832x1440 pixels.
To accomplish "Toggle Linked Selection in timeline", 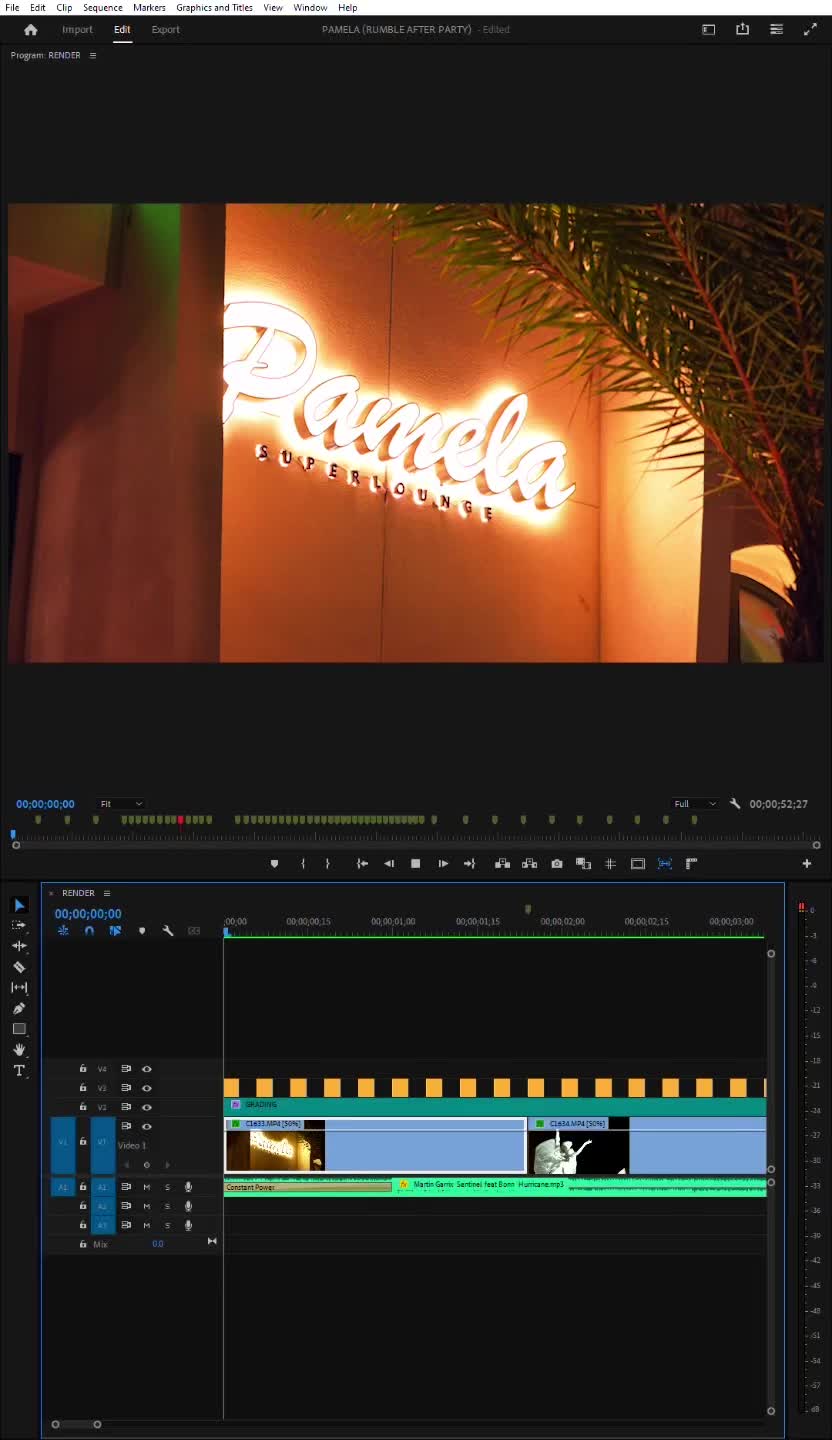I will pyautogui.click(x=115, y=931).
